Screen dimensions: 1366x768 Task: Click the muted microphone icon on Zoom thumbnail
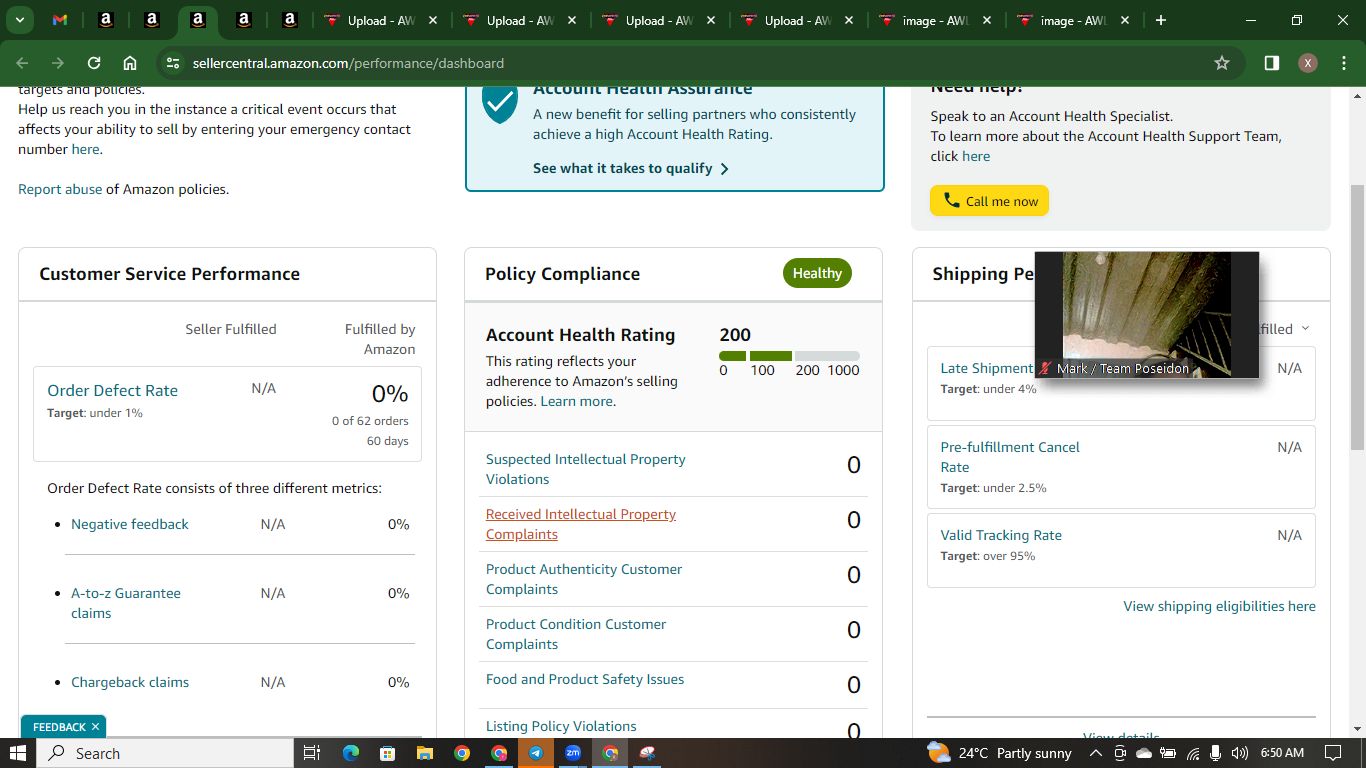tap(1046, 368)
